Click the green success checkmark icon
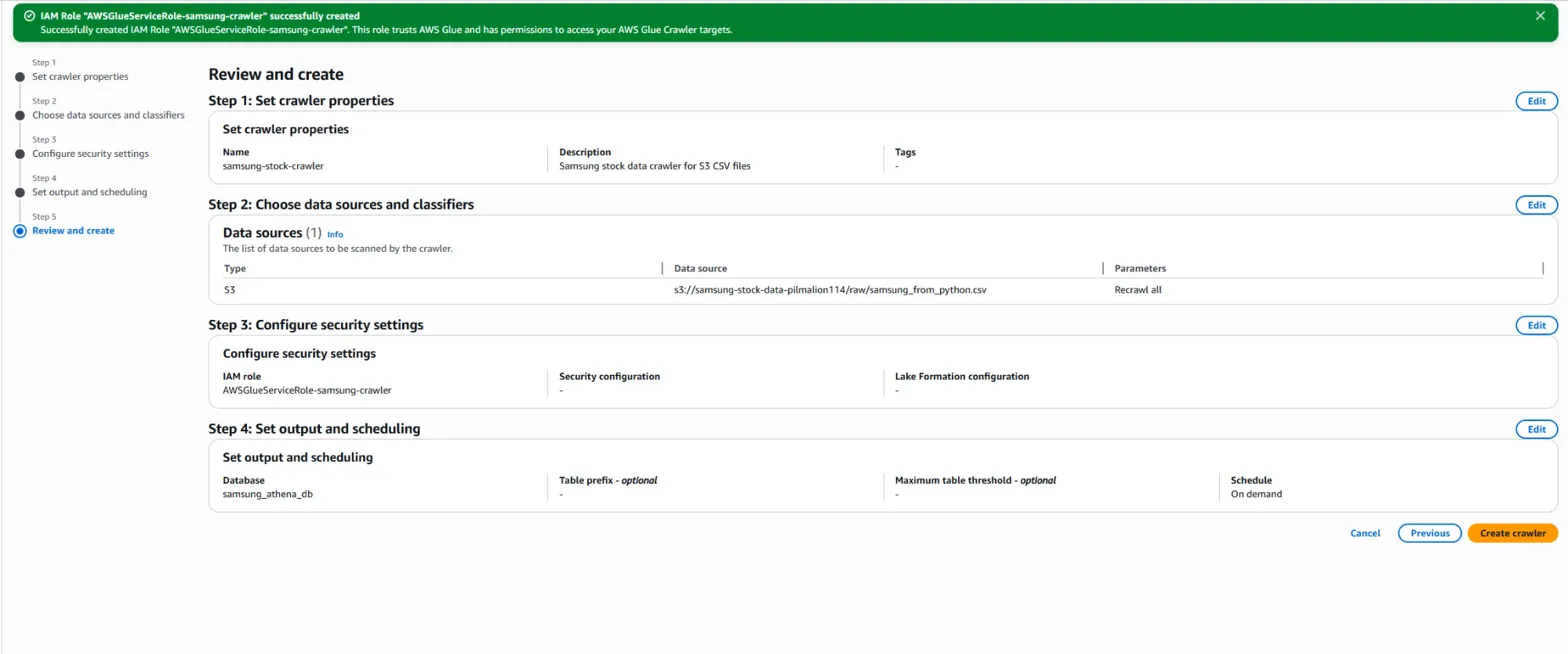The image size is (1568, 654). (29, 17)
